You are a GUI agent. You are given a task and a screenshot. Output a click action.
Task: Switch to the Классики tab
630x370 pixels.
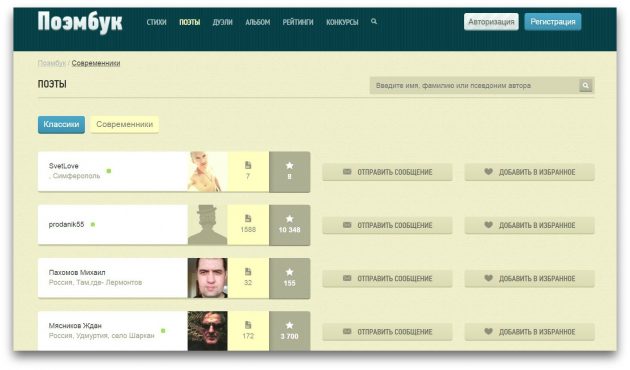[x=61, y=125]
